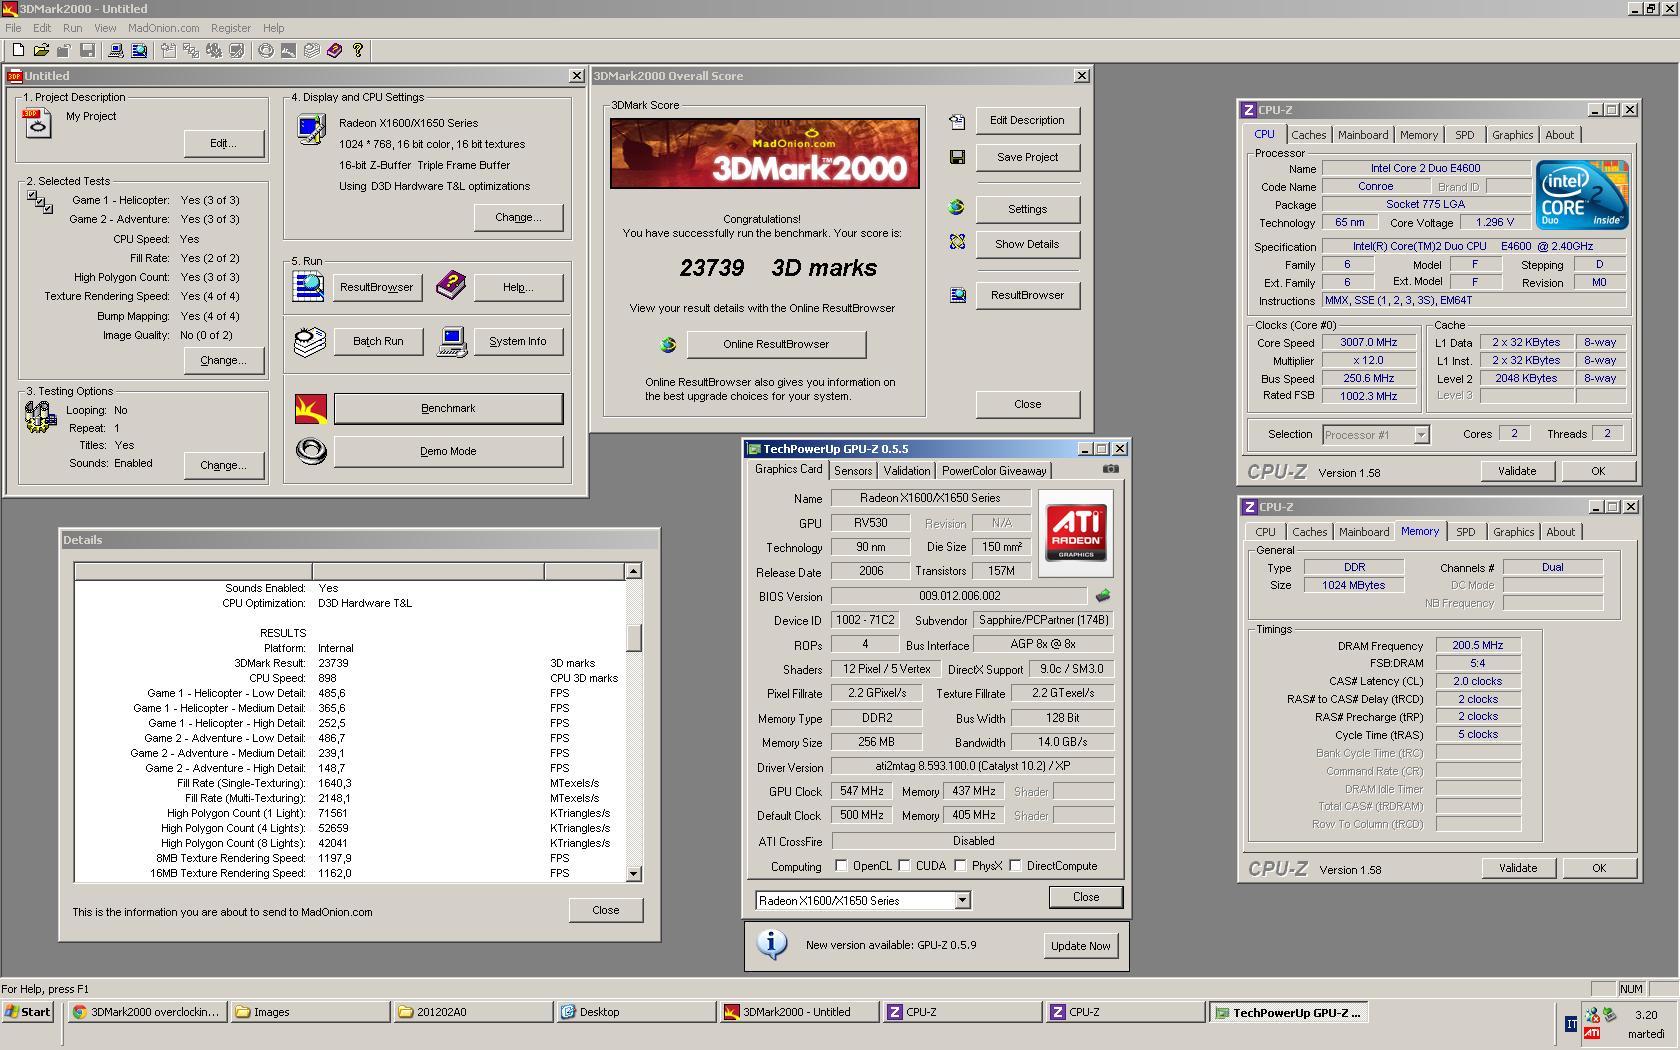The height and width of the screenshot is (1050, 1680).
Task: Click the globe icon beside Online ResultBrowser
Action: [x=668, y=344]
